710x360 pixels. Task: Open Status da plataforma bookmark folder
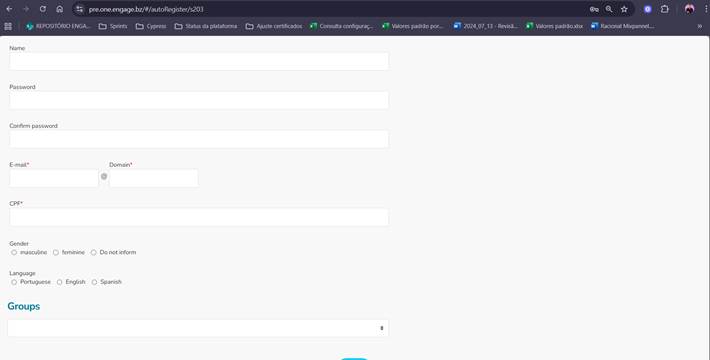(x=206, y=26)
